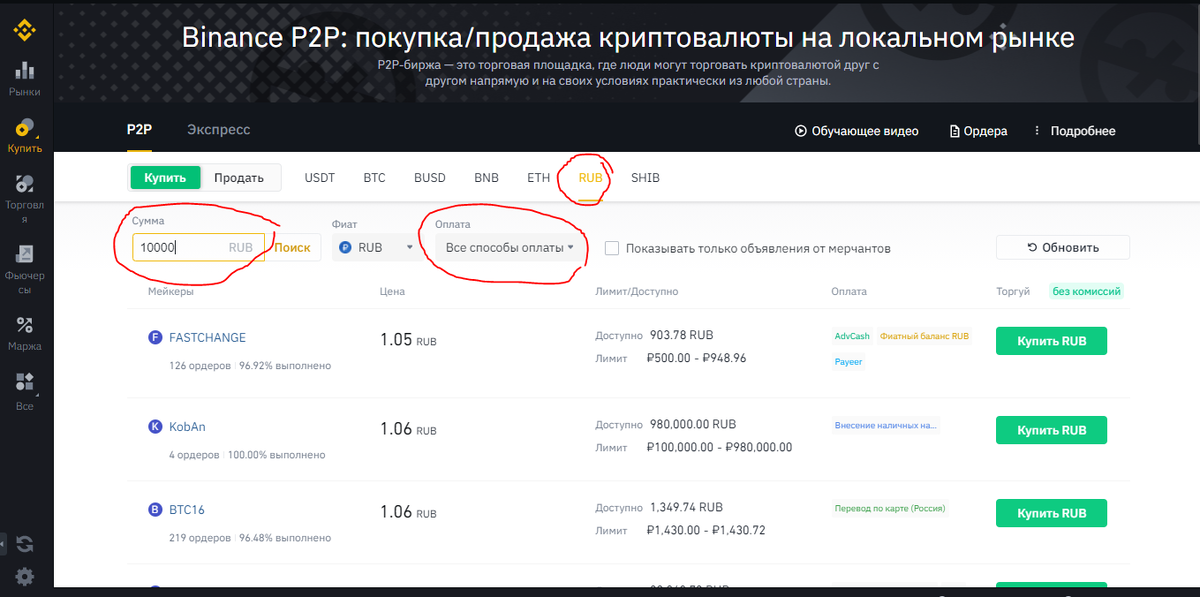Open BTC16 maker profile

187,510
